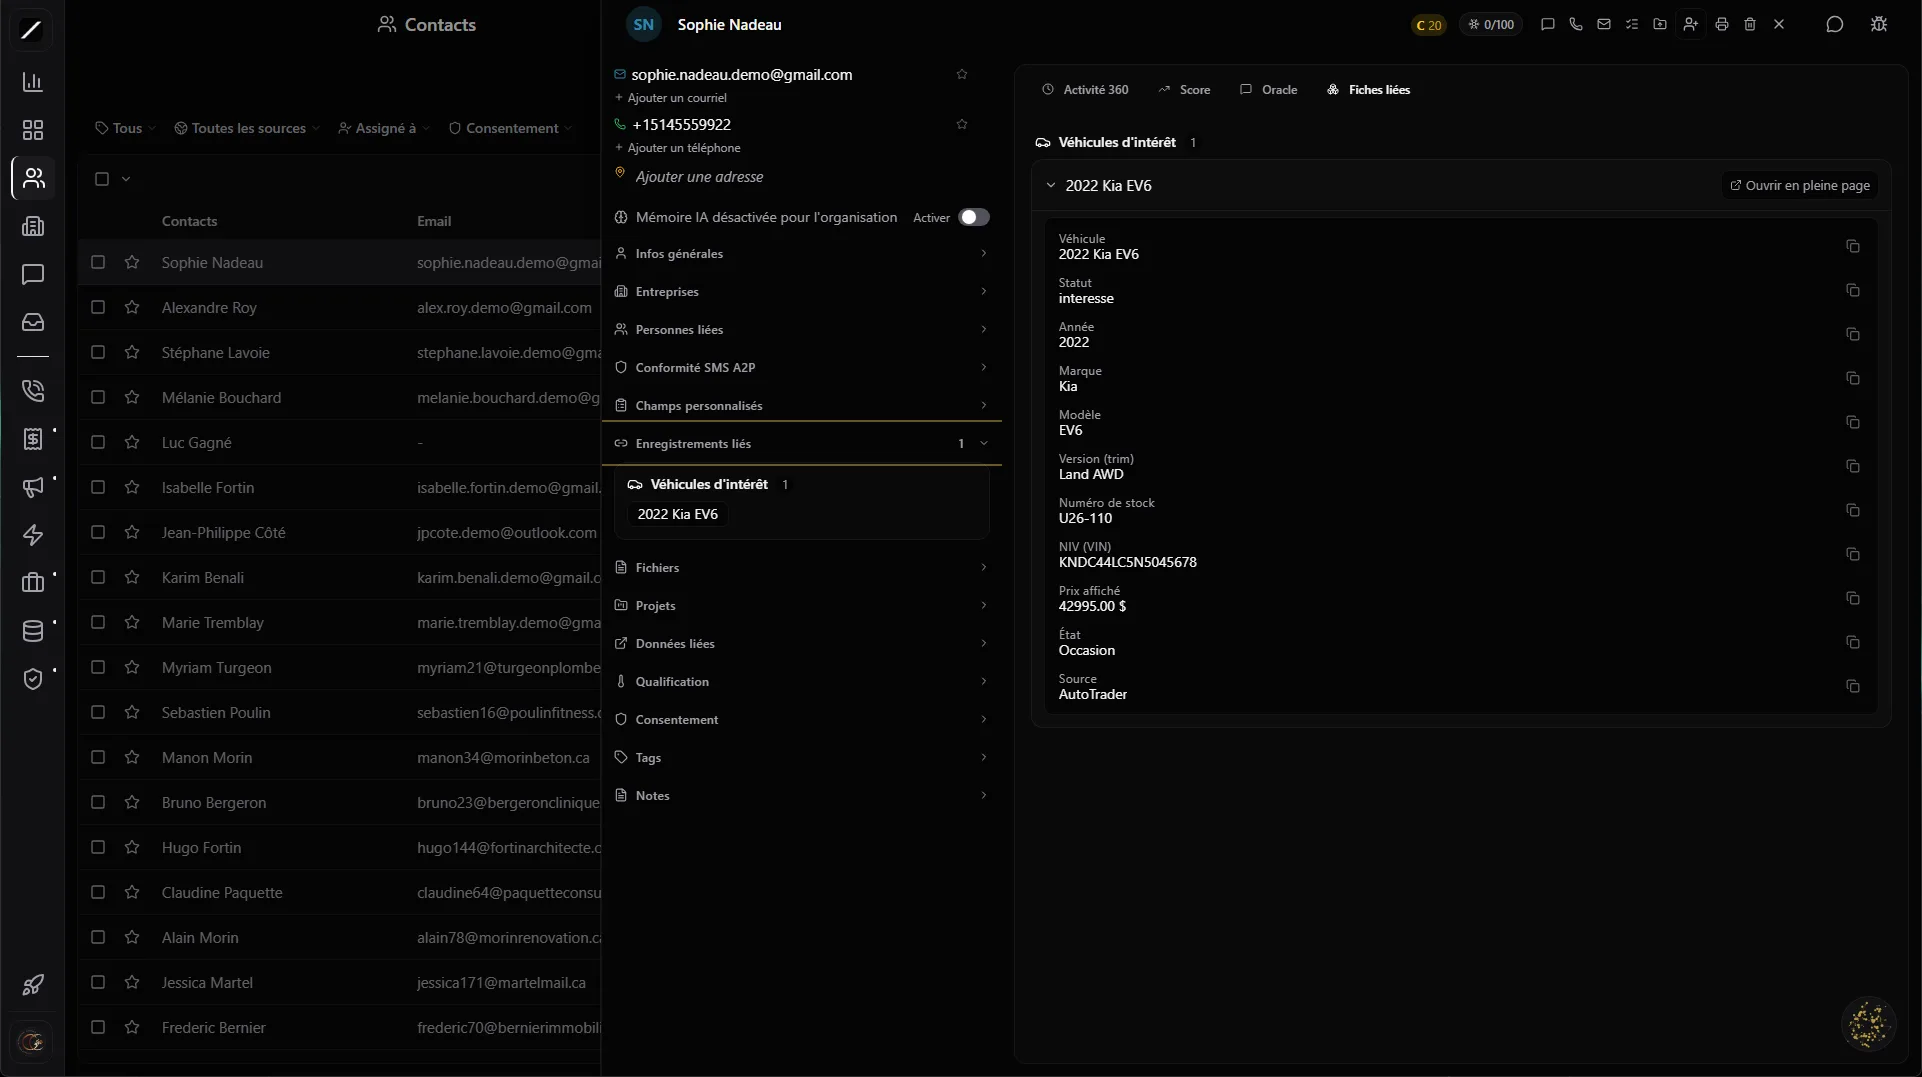Screen dimensions: 1922x1077
Task: Click the trash delete icon in contact header
Action: [1750, 24]
